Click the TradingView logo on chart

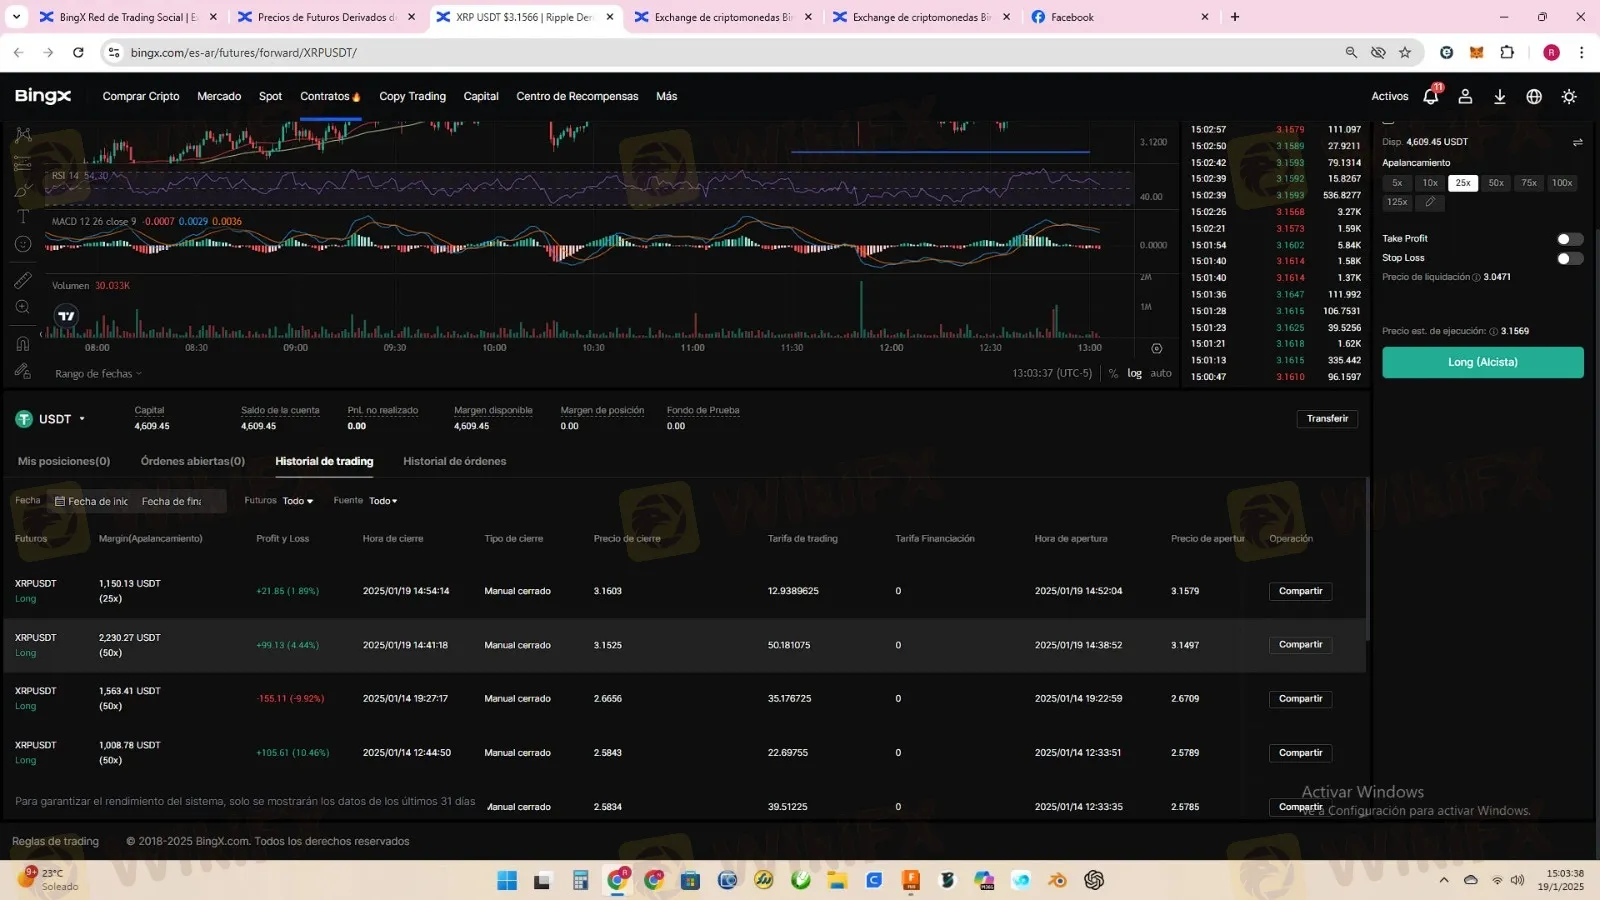pyautogui.click(x=66, y=316)
